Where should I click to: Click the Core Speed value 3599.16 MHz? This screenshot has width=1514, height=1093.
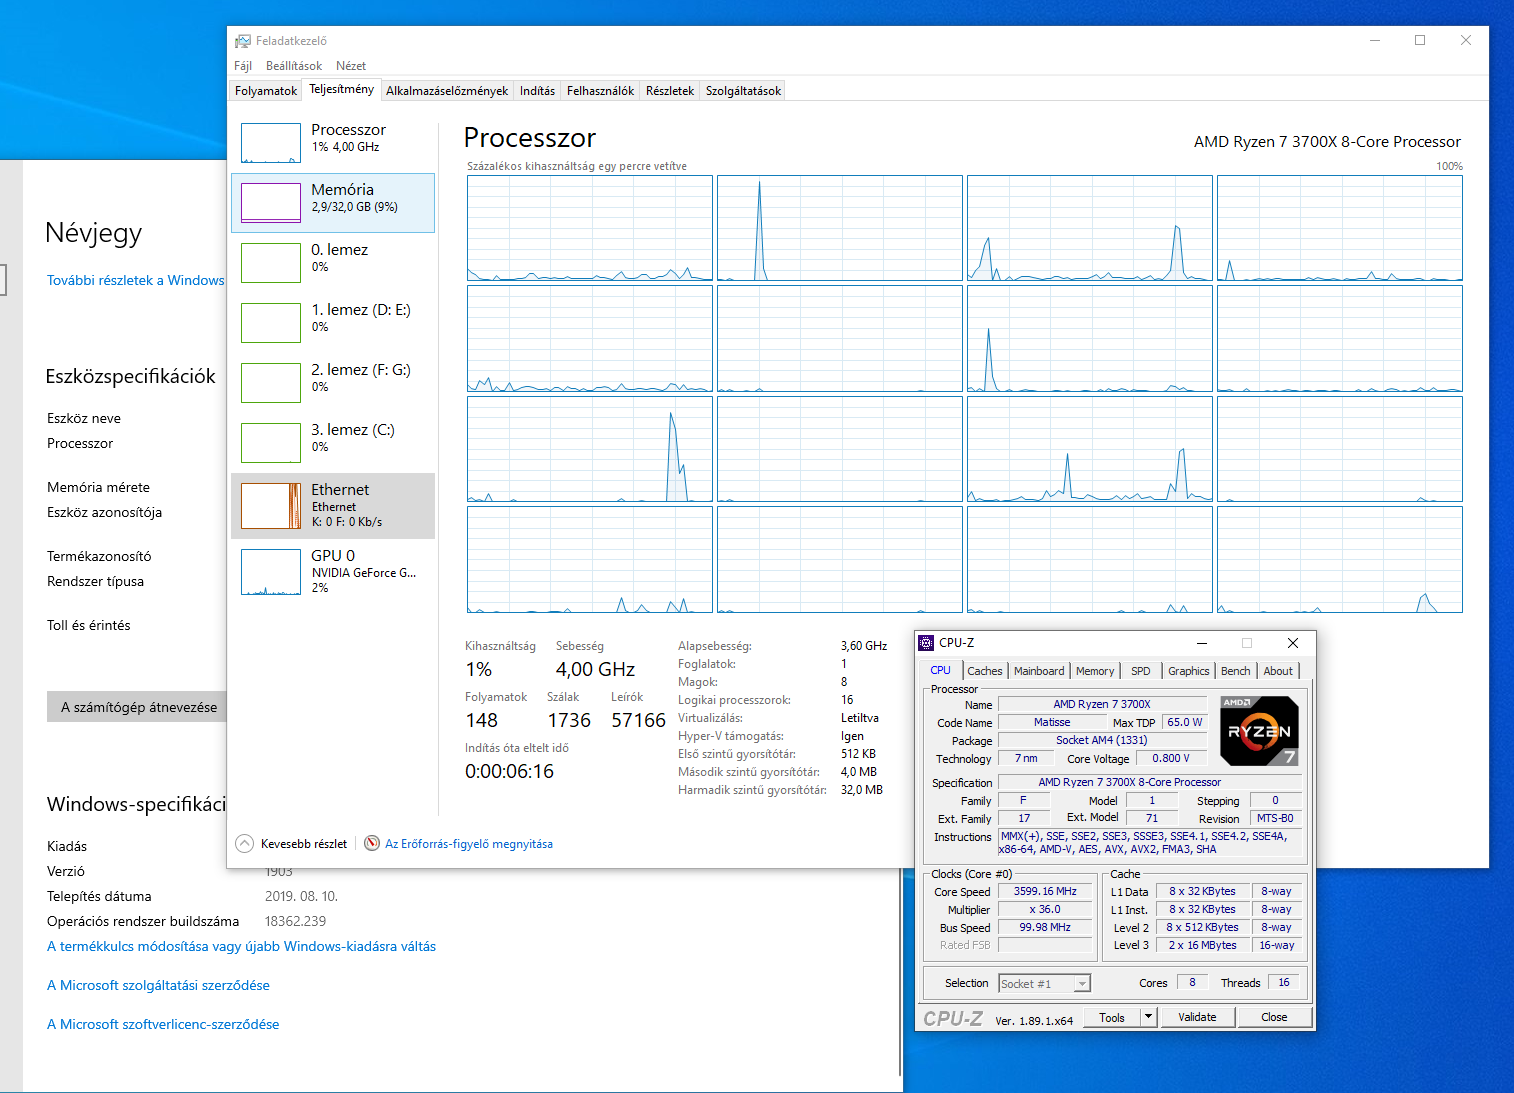click(1045, 891)
